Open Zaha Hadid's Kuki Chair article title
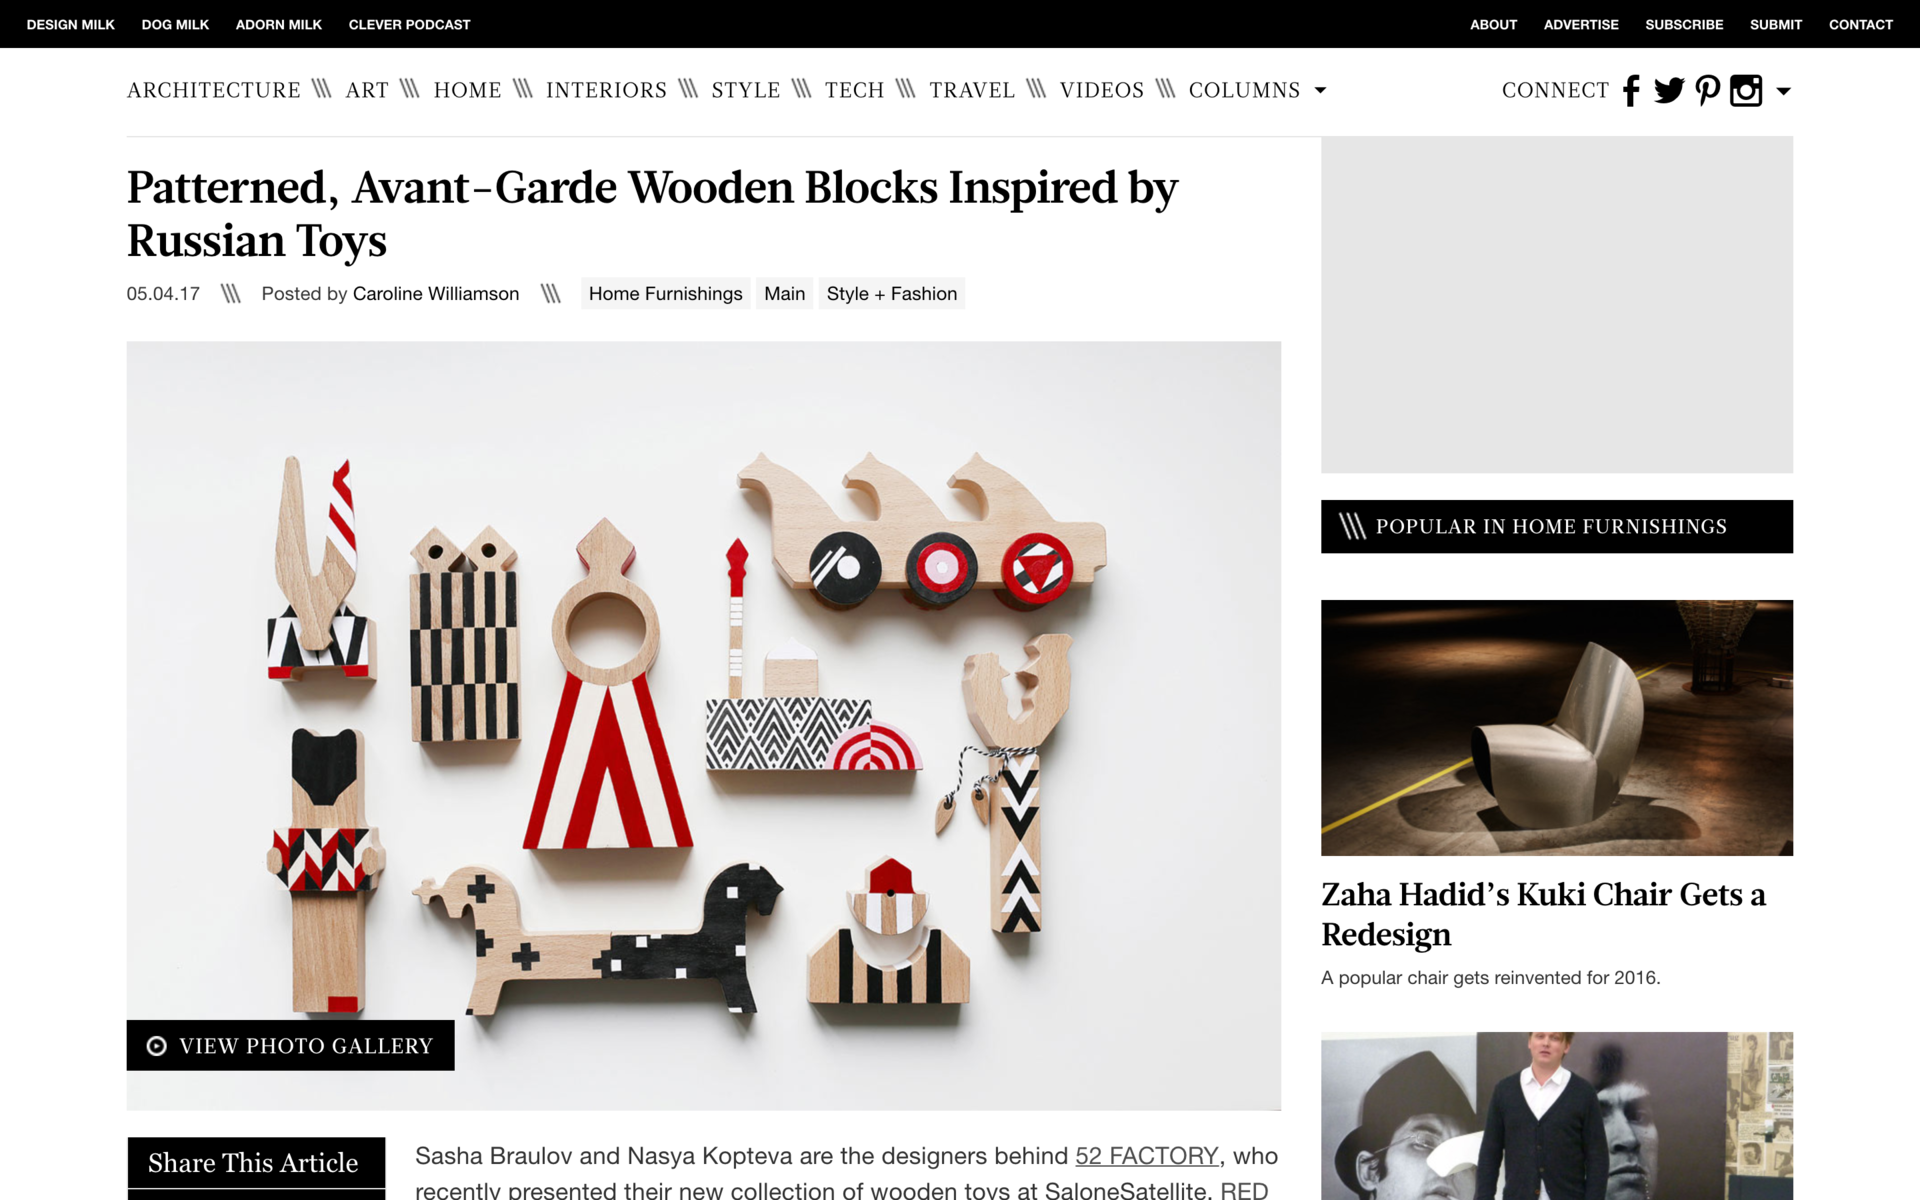 1544,914
